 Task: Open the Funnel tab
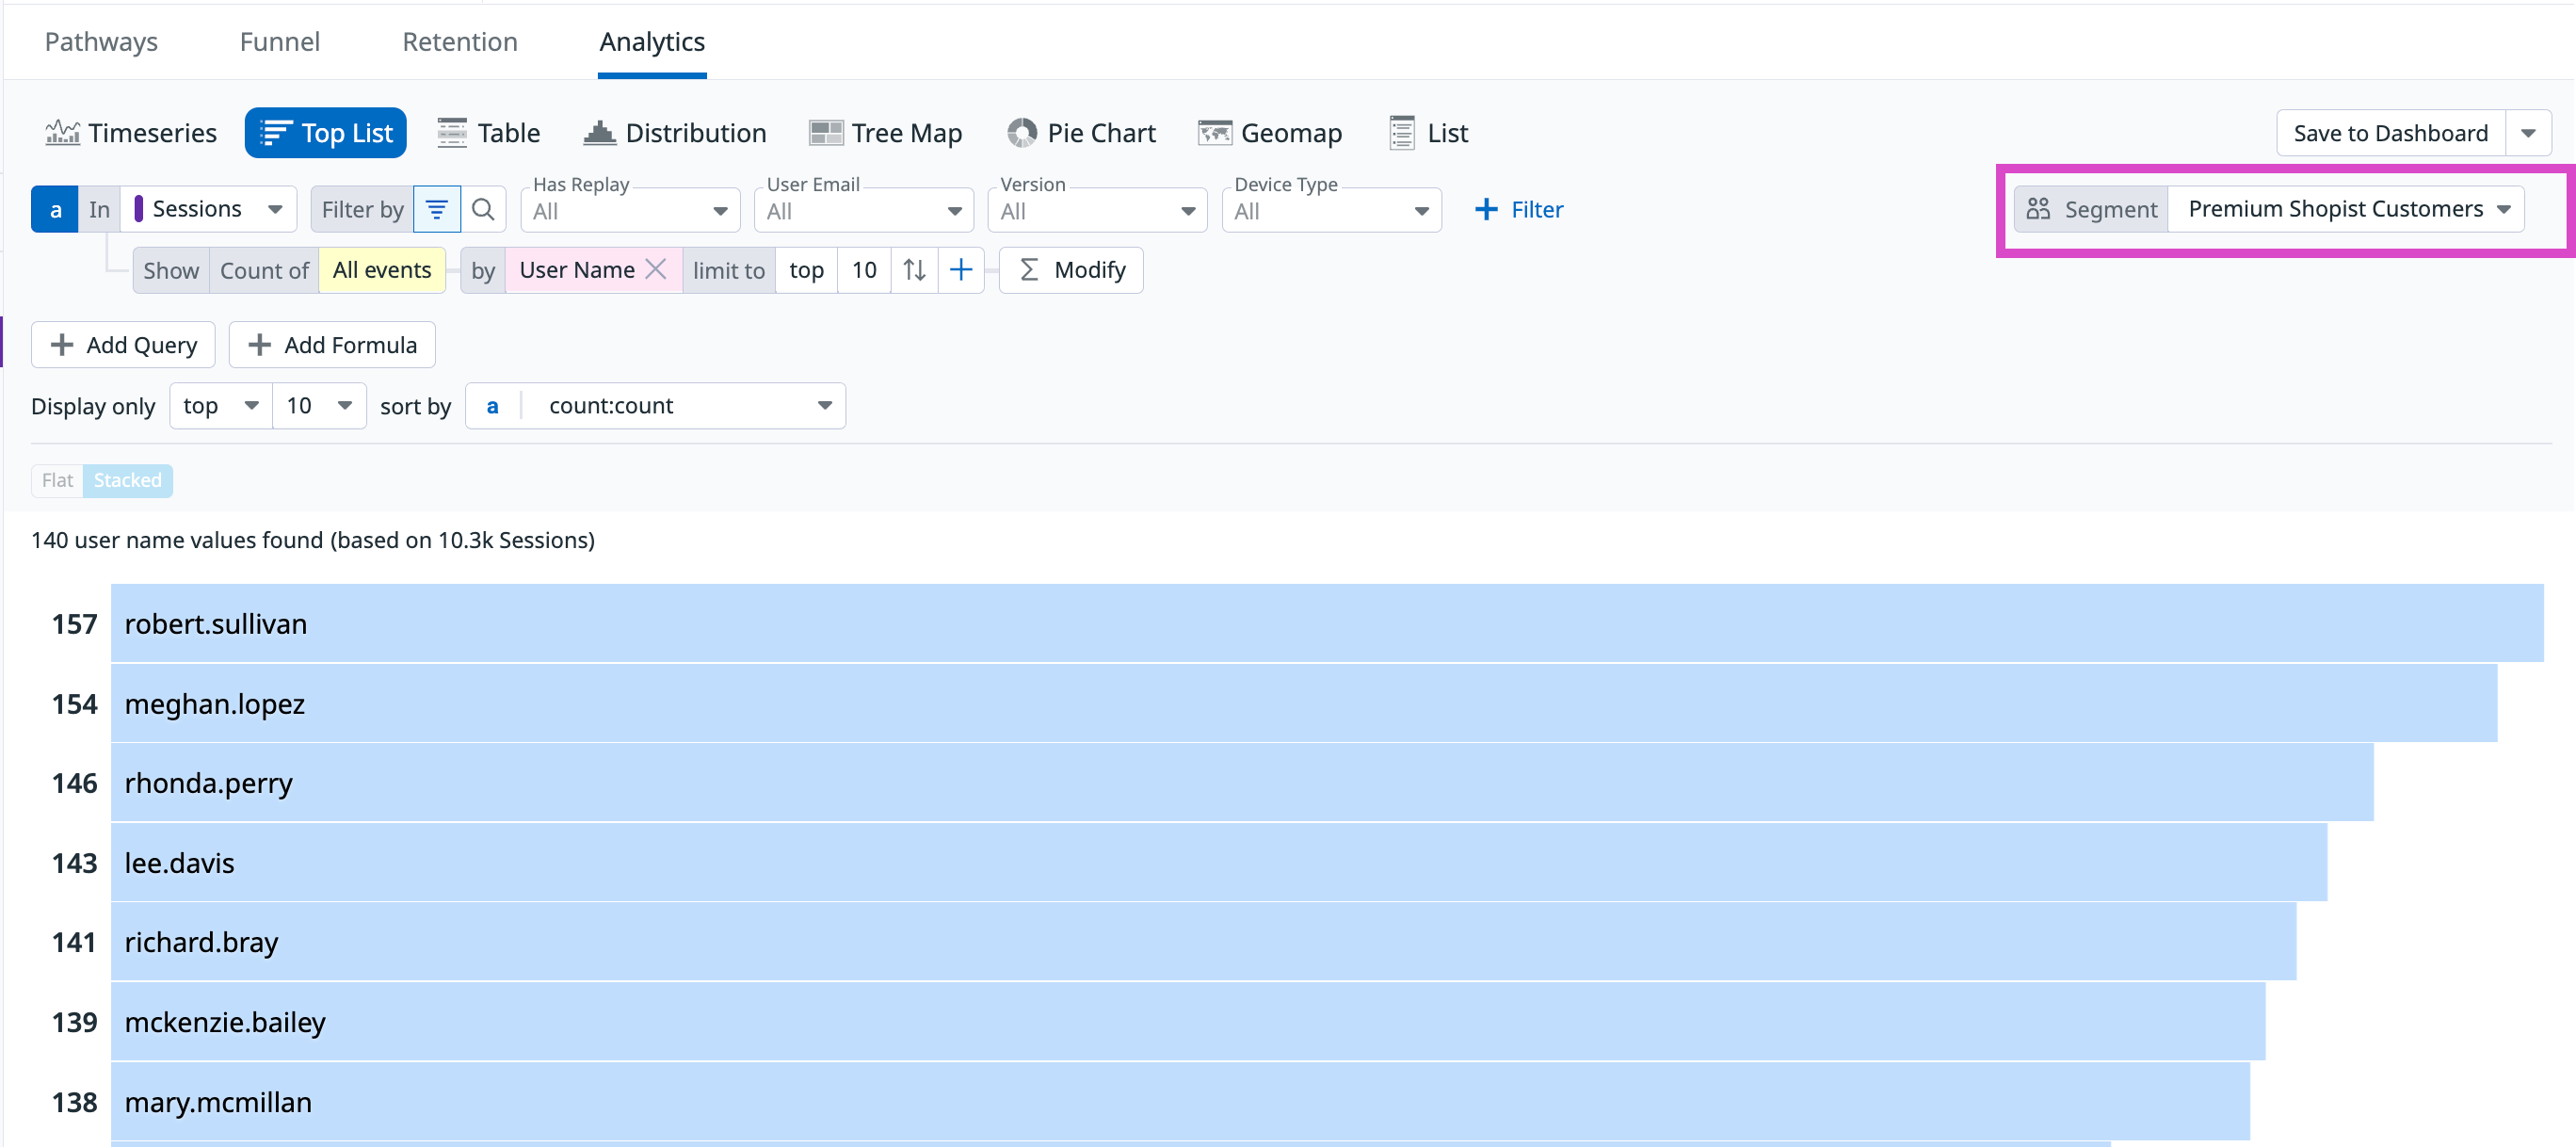pyautogui.click(x=280, y=42)
